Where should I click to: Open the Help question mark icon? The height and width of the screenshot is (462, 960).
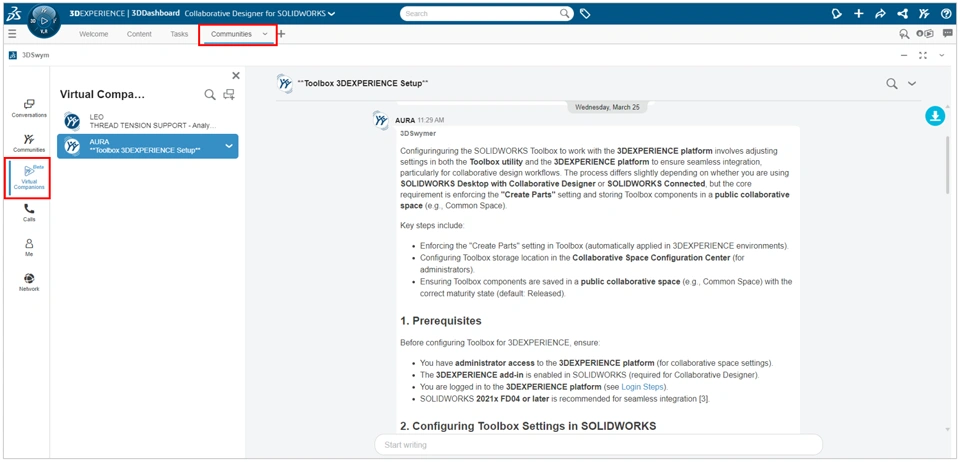click(945, 13)
